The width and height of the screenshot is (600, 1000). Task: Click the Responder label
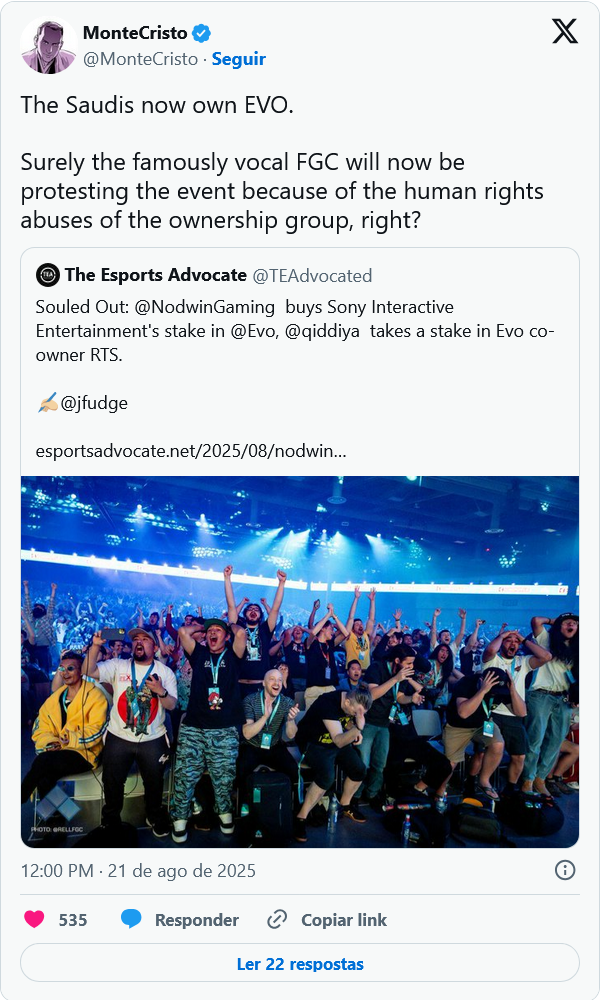tap(196, 920)
